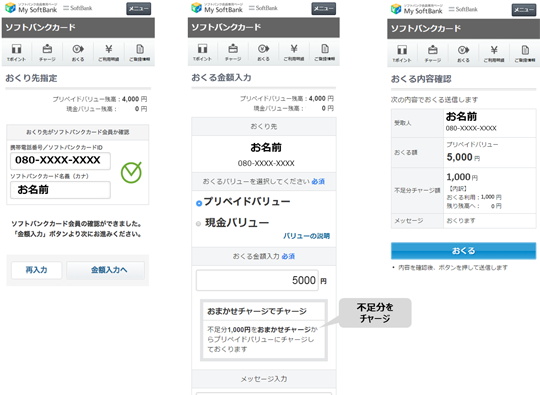The width and height of the screenshot is (540, 395).
Task: Click the おくる金額入力 page heading
Action: pyautogui.click(x=221, y=77)
